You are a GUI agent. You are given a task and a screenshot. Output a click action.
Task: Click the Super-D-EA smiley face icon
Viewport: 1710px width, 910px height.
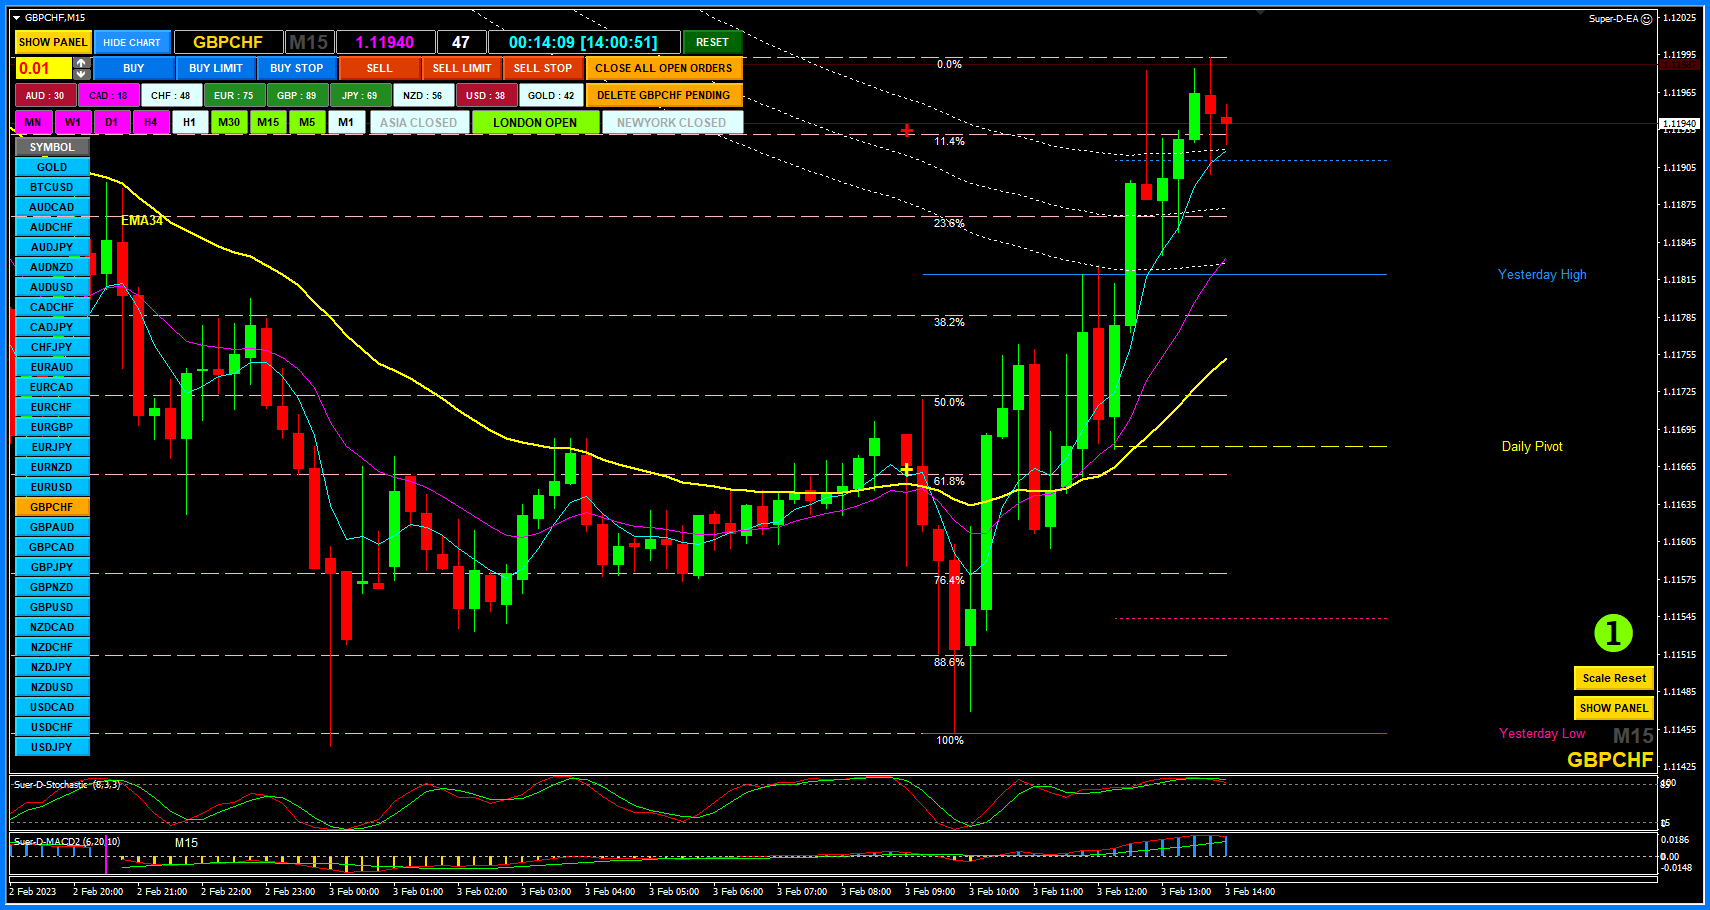coord(1647,19)
